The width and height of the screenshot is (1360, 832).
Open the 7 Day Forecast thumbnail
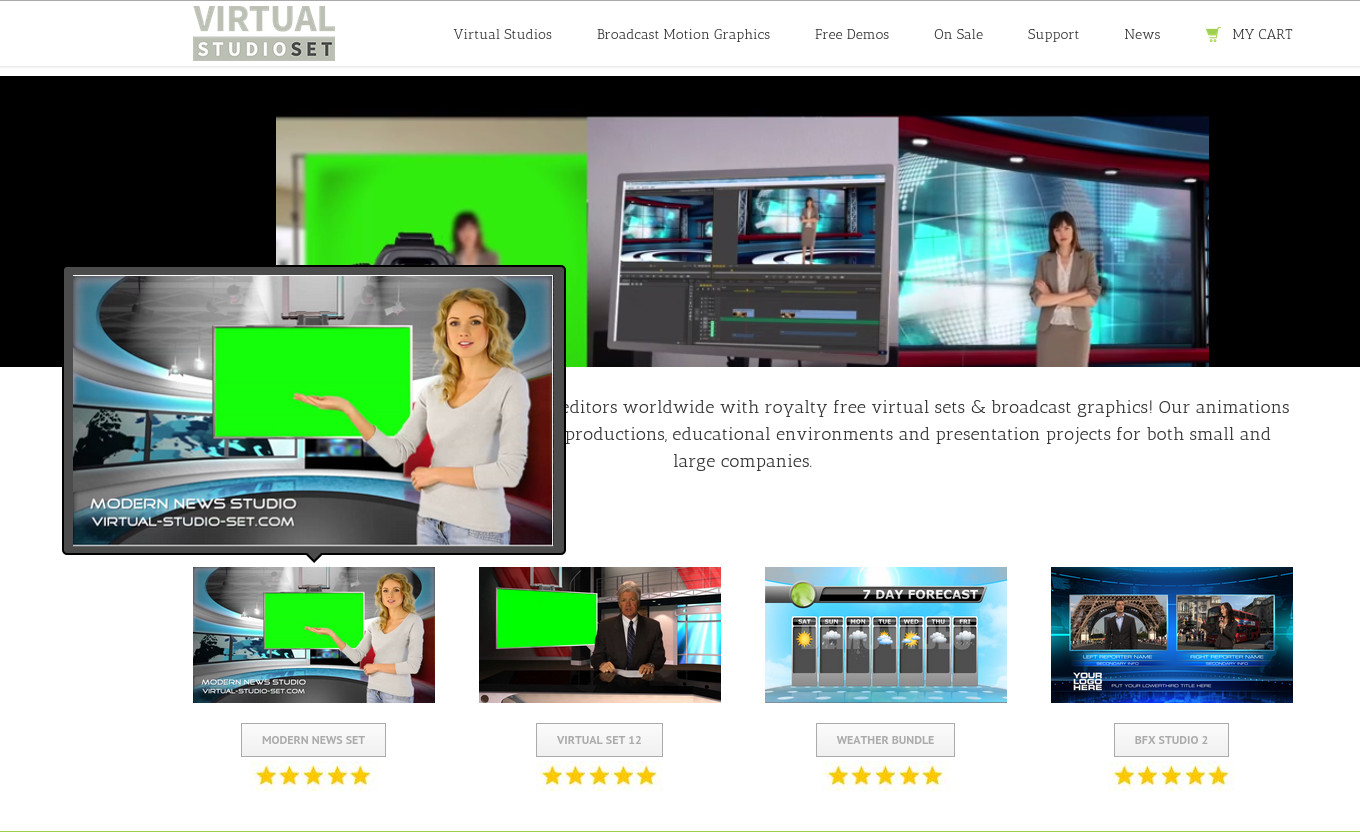(x=886, y=635)
